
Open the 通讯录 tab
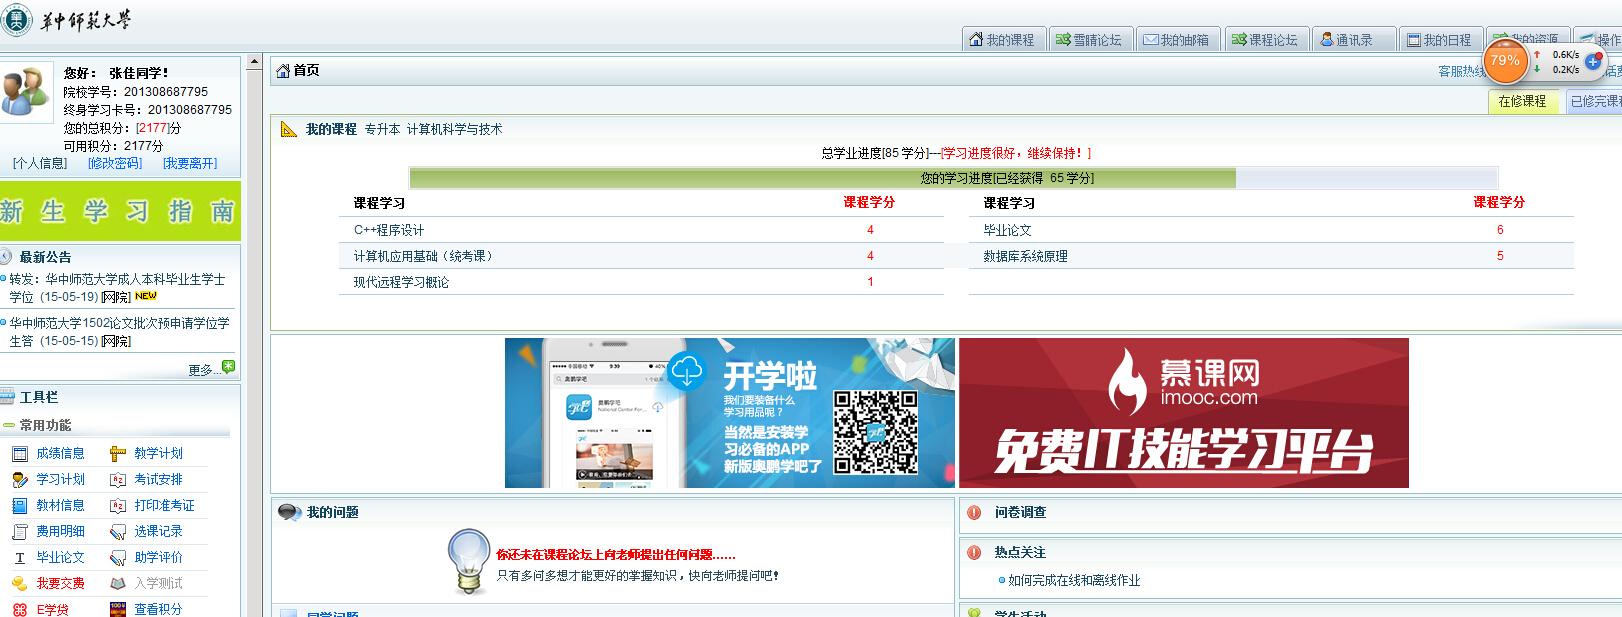click(x=1352, y=40)
